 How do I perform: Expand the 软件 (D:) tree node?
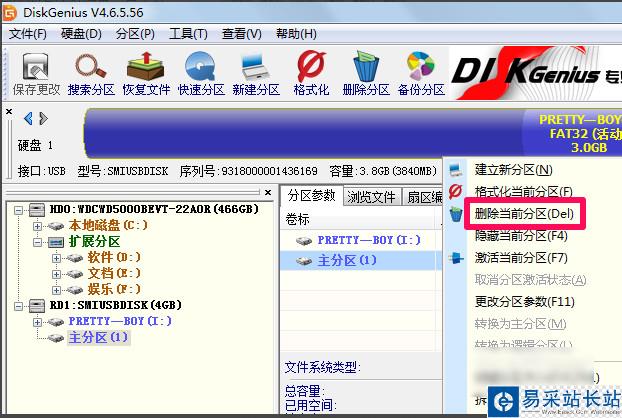(56, 258)
